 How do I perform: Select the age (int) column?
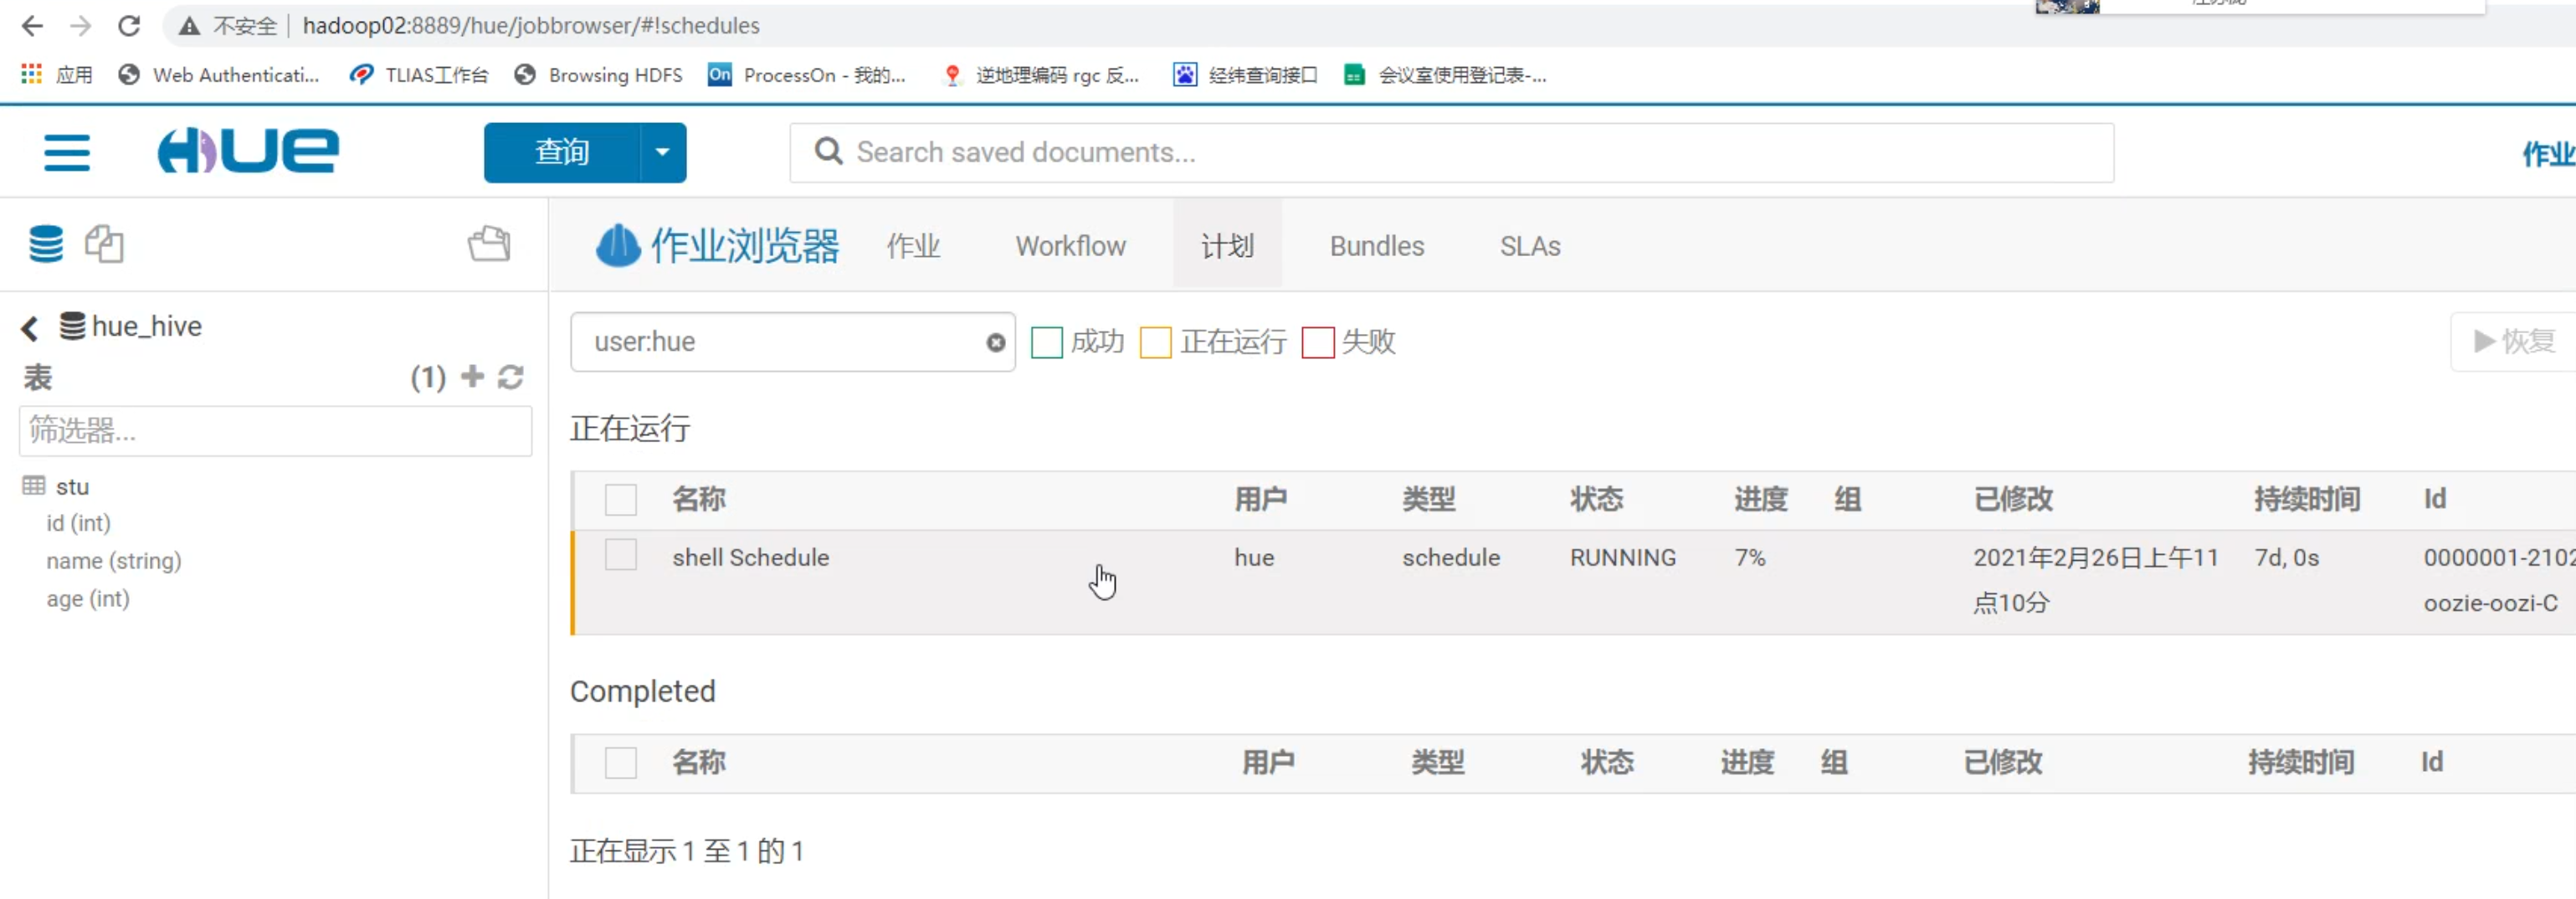(x=88, y=599)
